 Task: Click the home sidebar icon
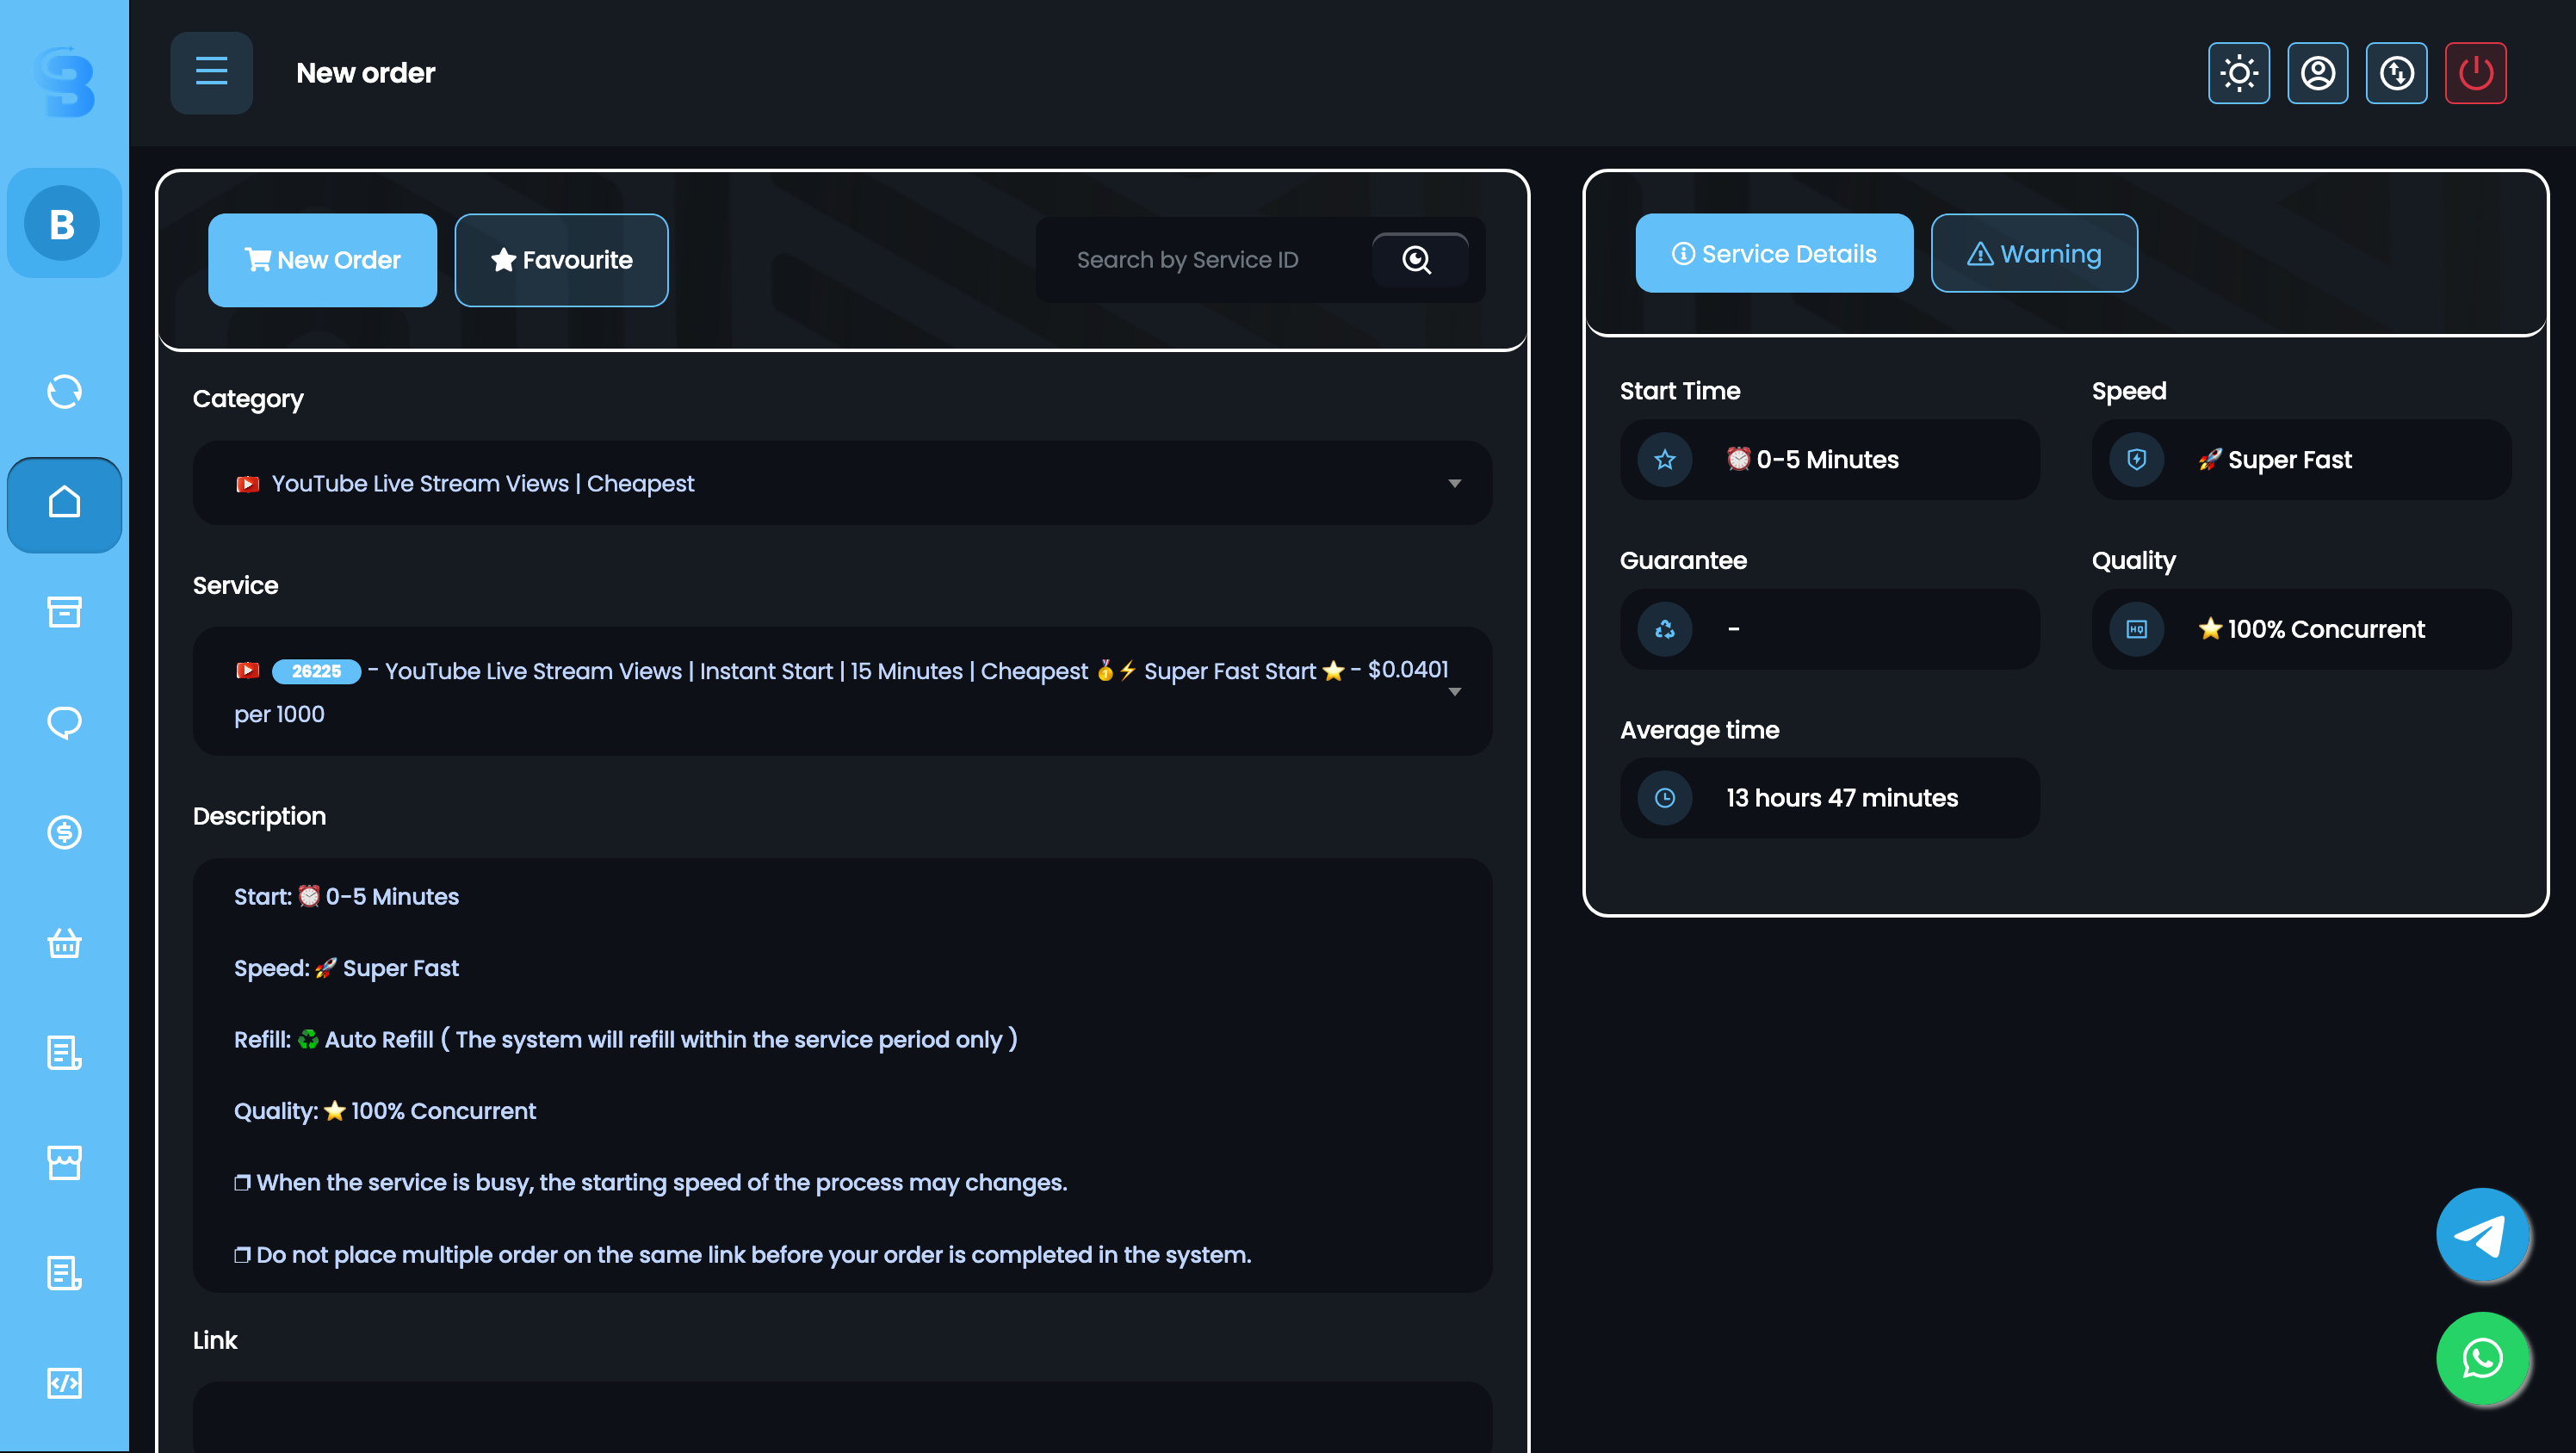point(64,503)
